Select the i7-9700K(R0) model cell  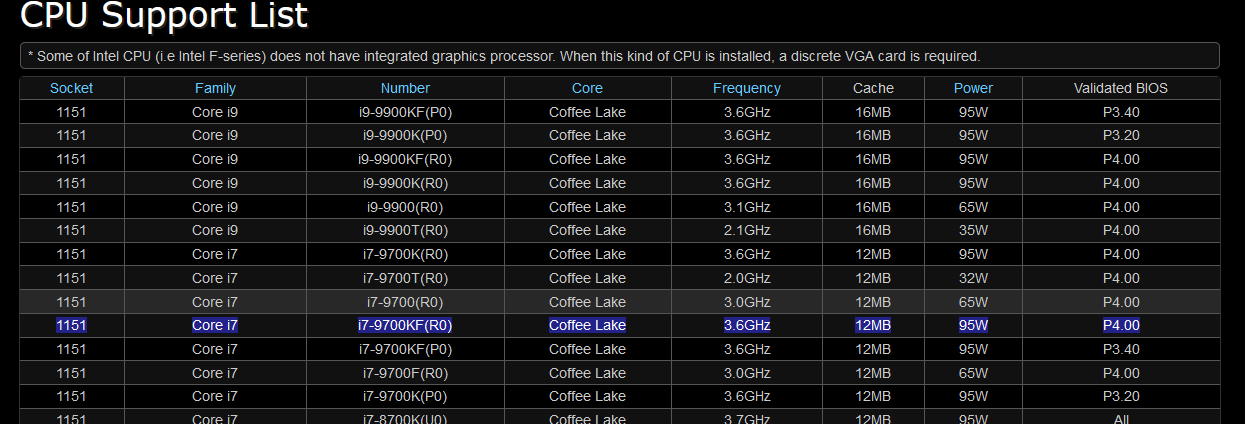405,254
